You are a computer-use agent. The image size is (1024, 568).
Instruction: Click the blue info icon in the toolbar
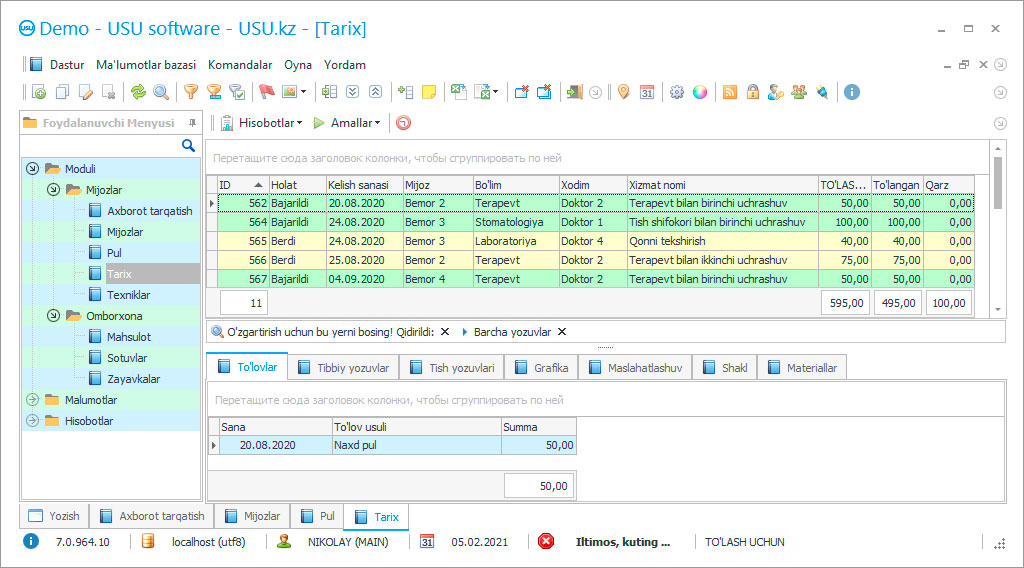[852, 92]
